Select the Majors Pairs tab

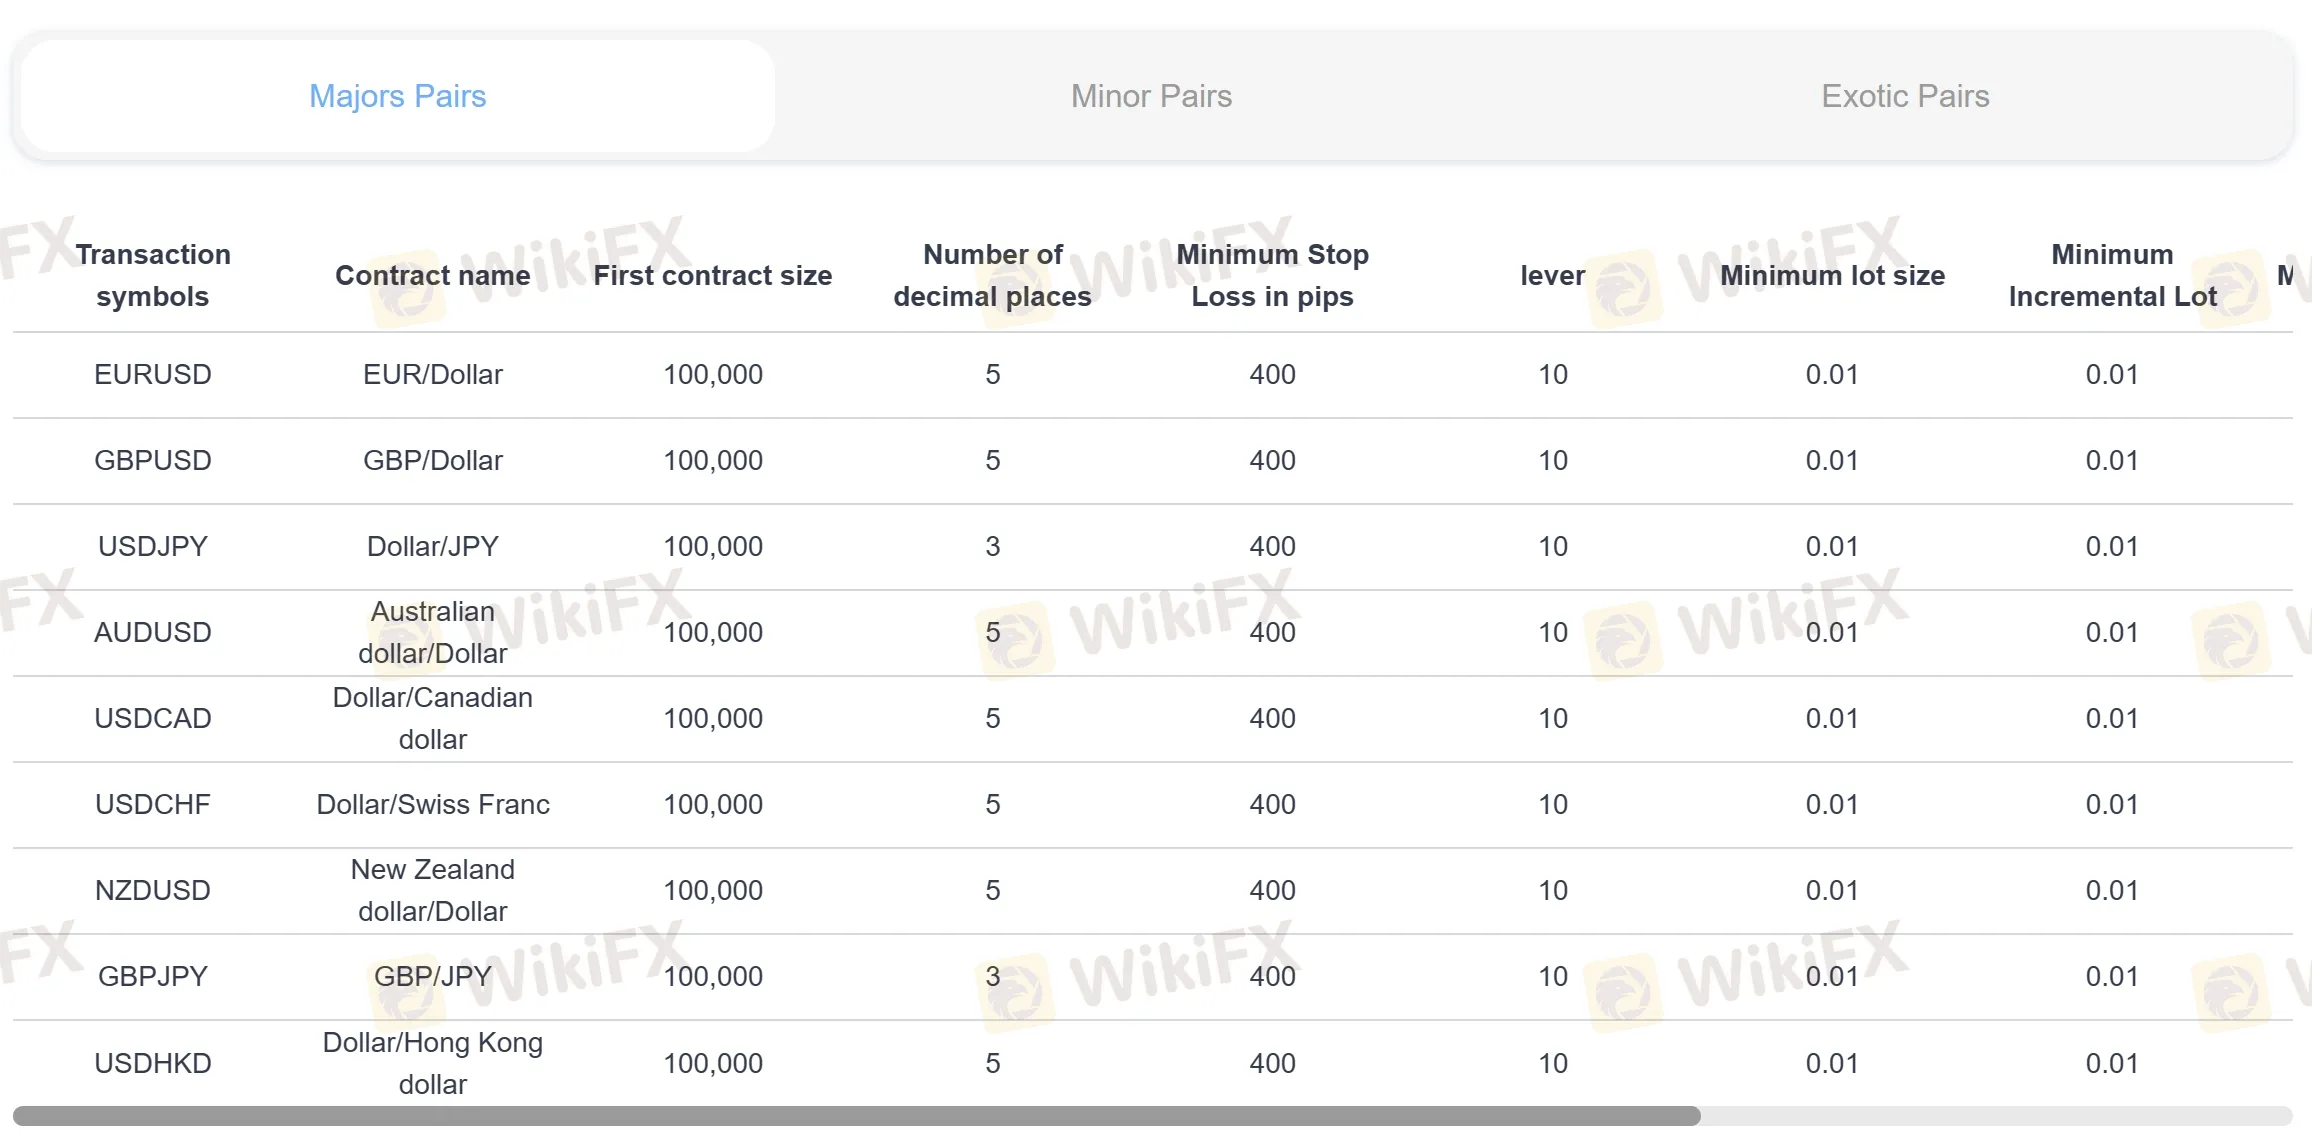coord(397,95)
